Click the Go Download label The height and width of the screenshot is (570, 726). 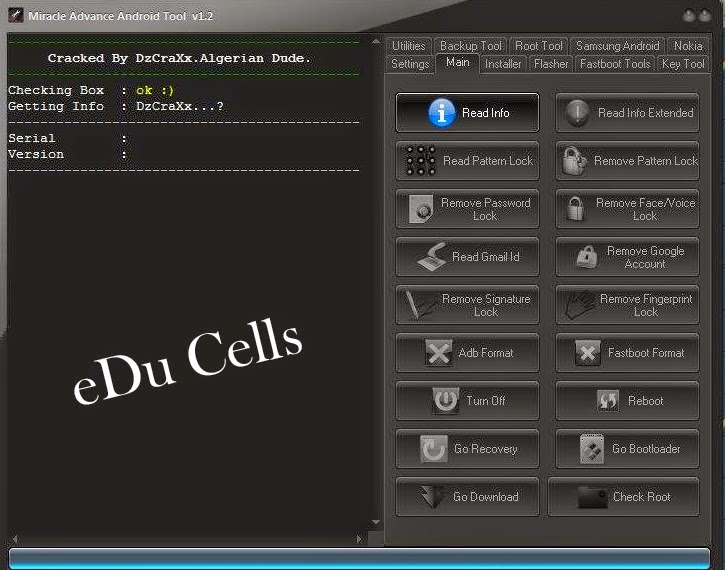tap(486, 497)
